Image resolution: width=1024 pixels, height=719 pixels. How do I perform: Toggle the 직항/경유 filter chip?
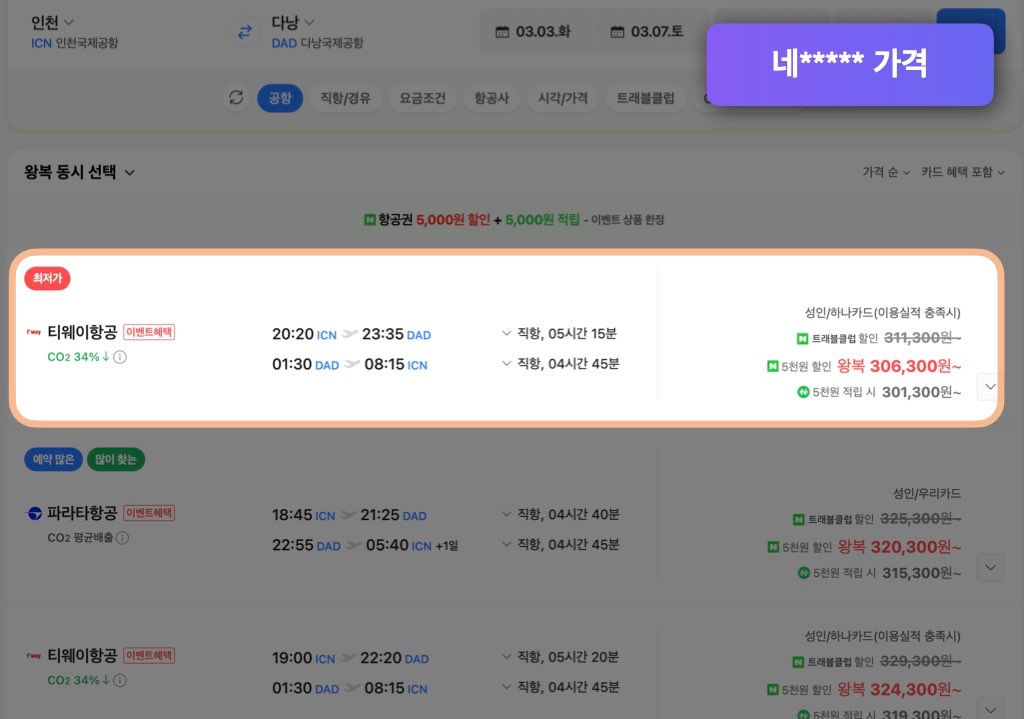[x=344, y=98]
